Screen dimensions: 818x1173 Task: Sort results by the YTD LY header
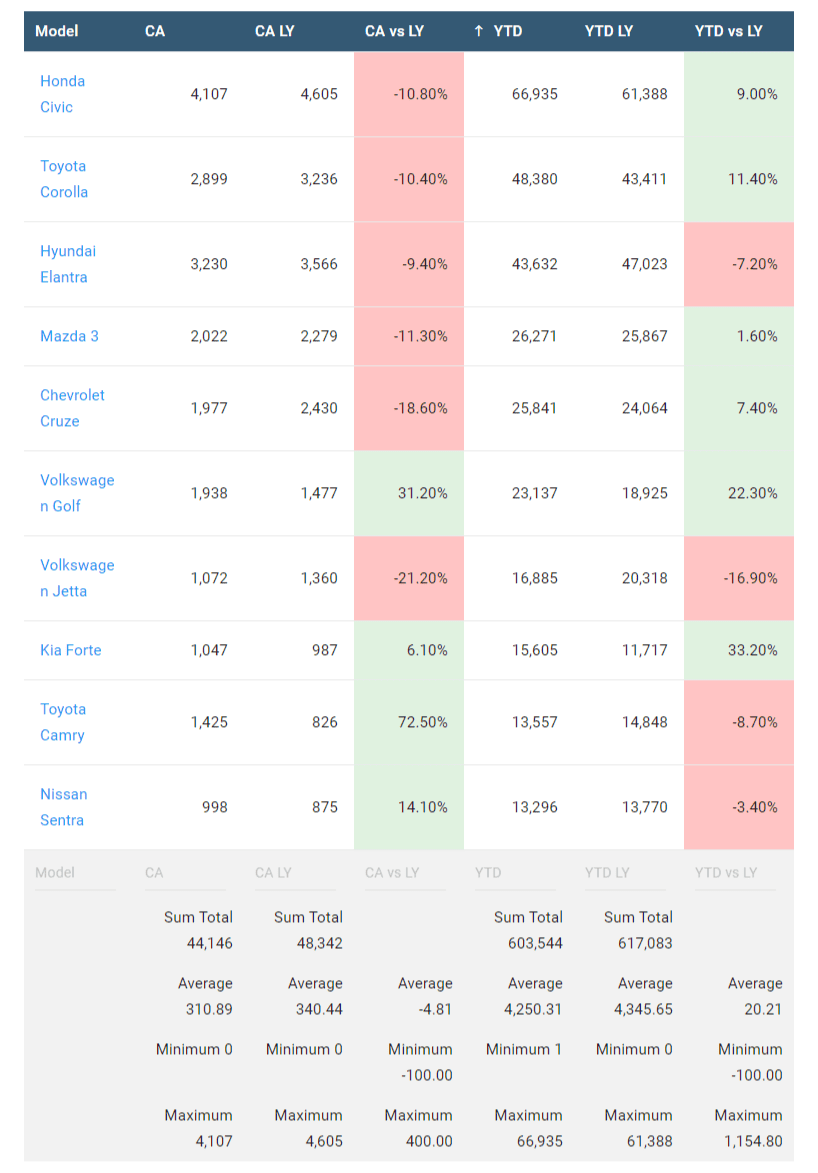click(608, 31)
